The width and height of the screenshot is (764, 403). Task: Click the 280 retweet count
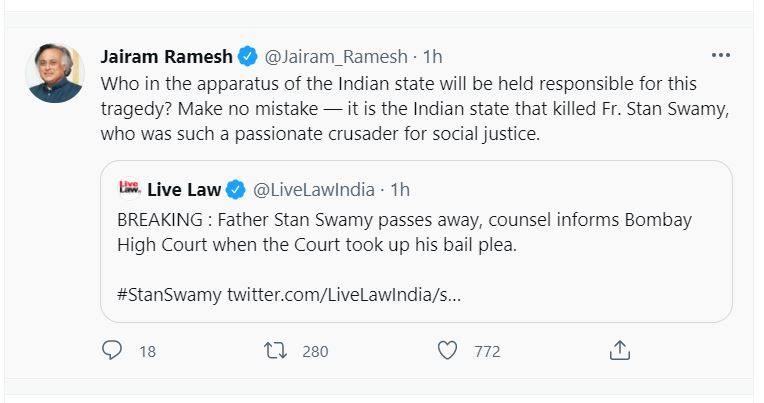point(315,351)
